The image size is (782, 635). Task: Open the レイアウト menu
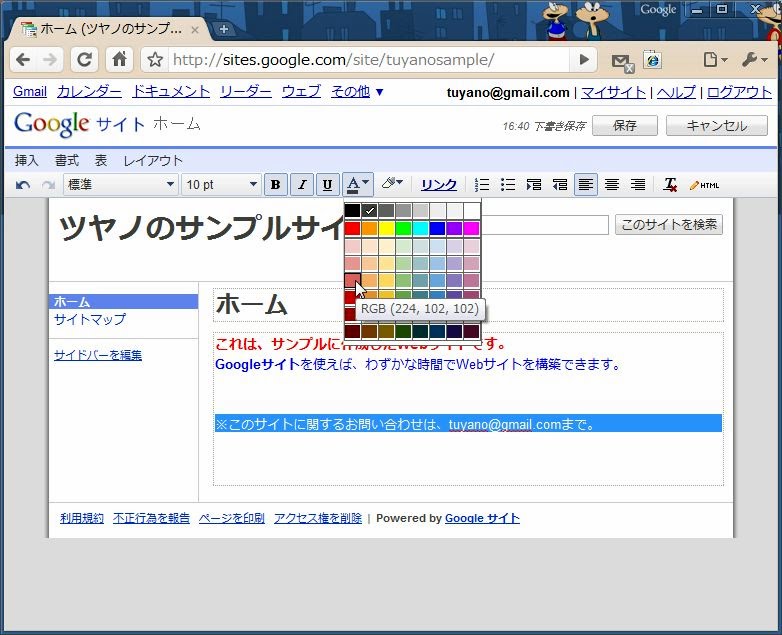[x=153, y=160]
